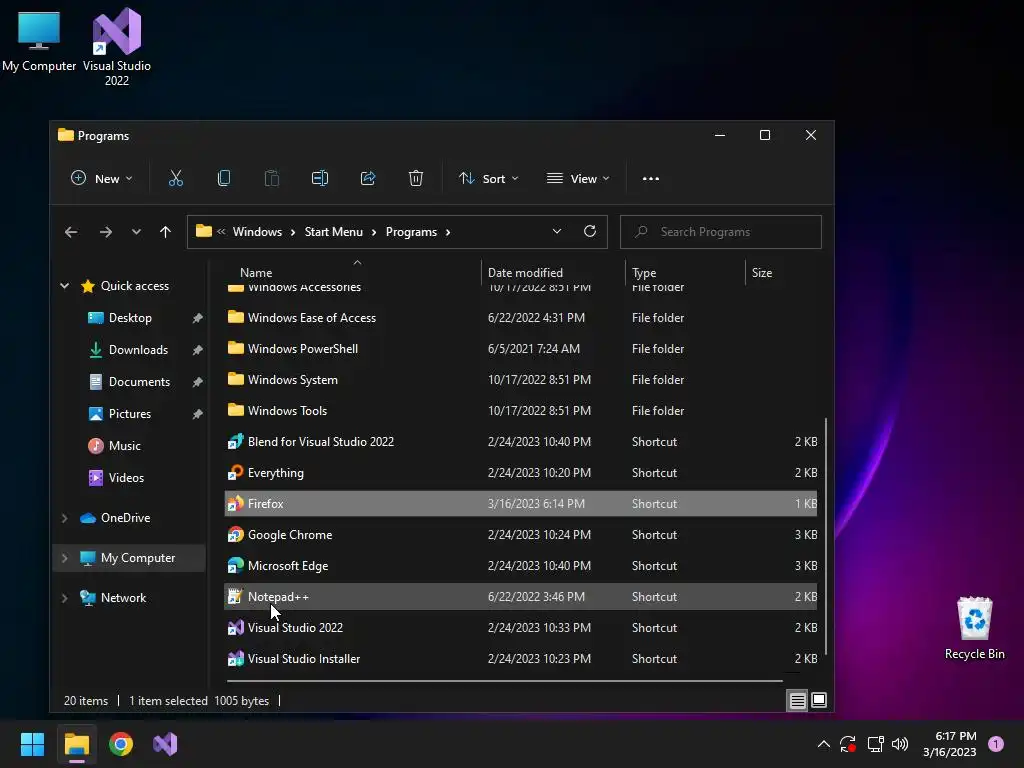This screenshot has width=1024, height=768.
Task: Expand the address bar history dropdown
Action: tap(556, 231)
